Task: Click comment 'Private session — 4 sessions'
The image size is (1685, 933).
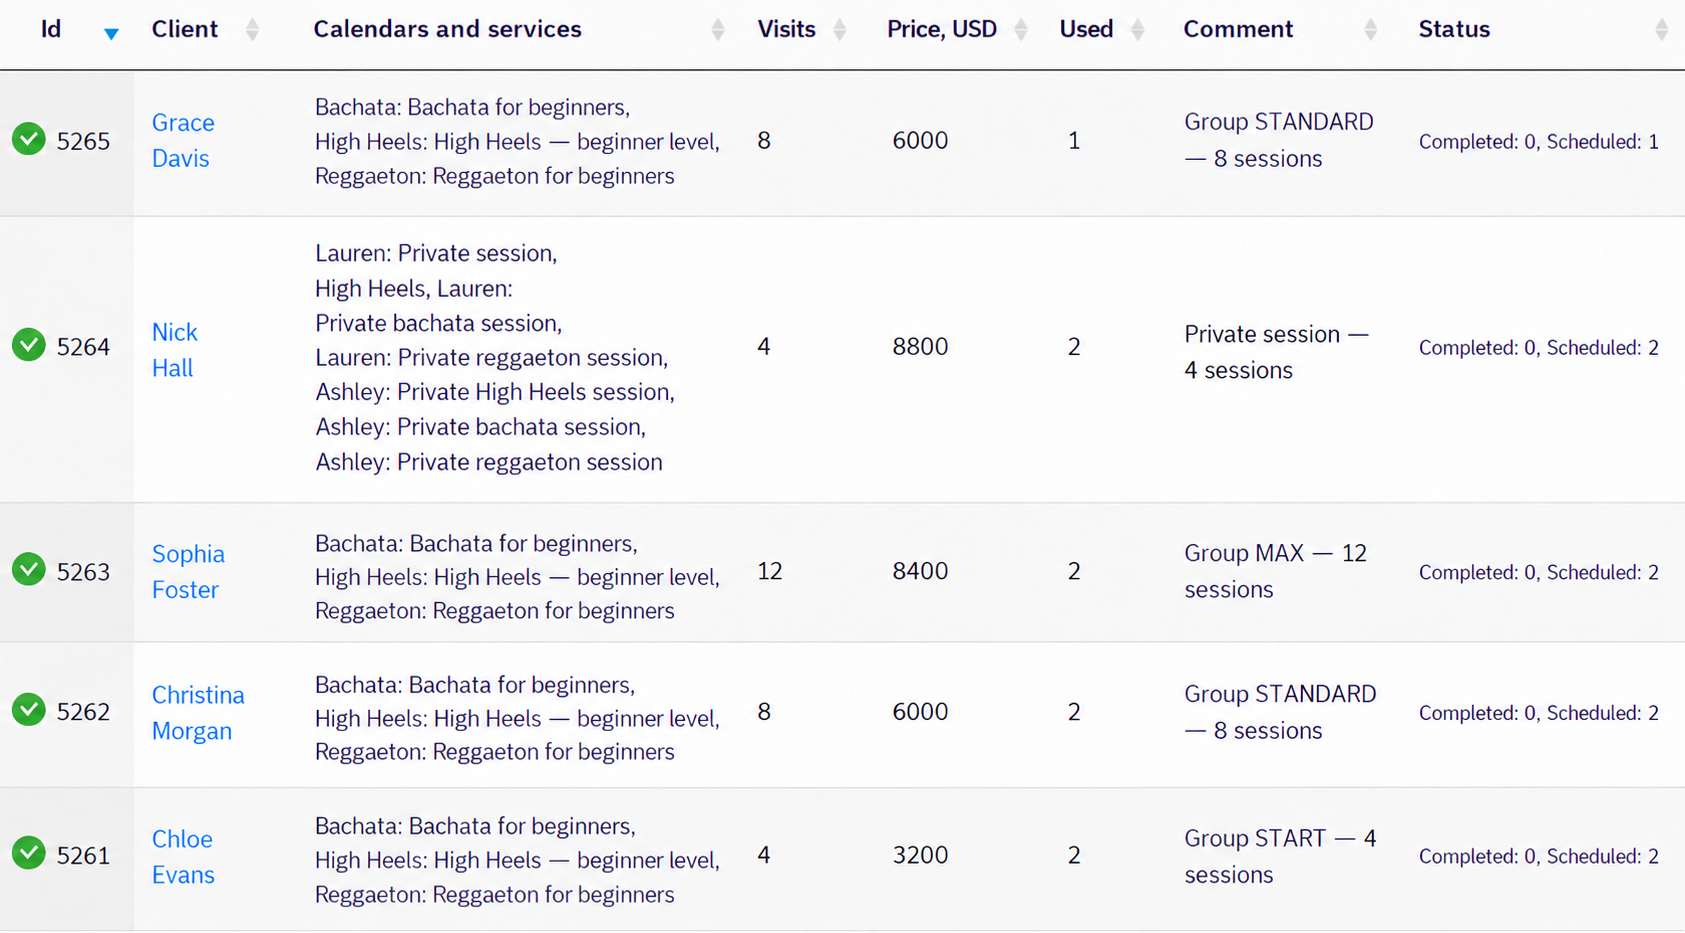Action: [x=1276, y=352]
